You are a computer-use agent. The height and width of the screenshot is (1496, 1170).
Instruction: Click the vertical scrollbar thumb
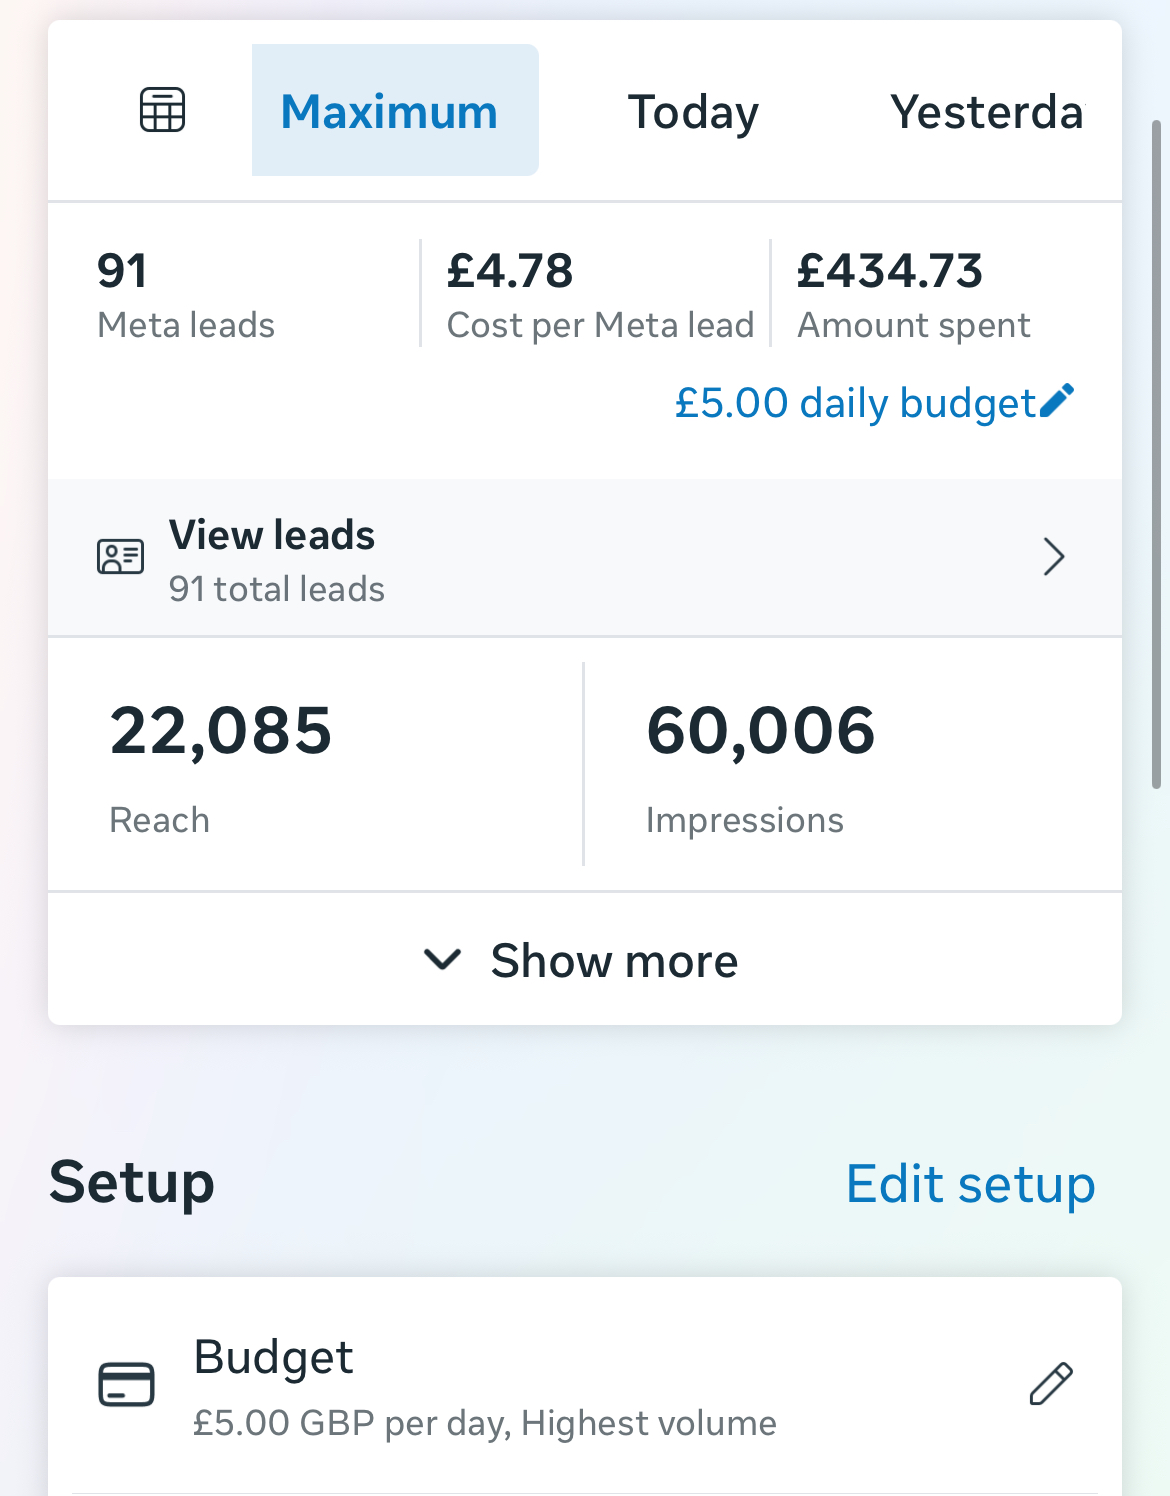(x=1156, y=455)
